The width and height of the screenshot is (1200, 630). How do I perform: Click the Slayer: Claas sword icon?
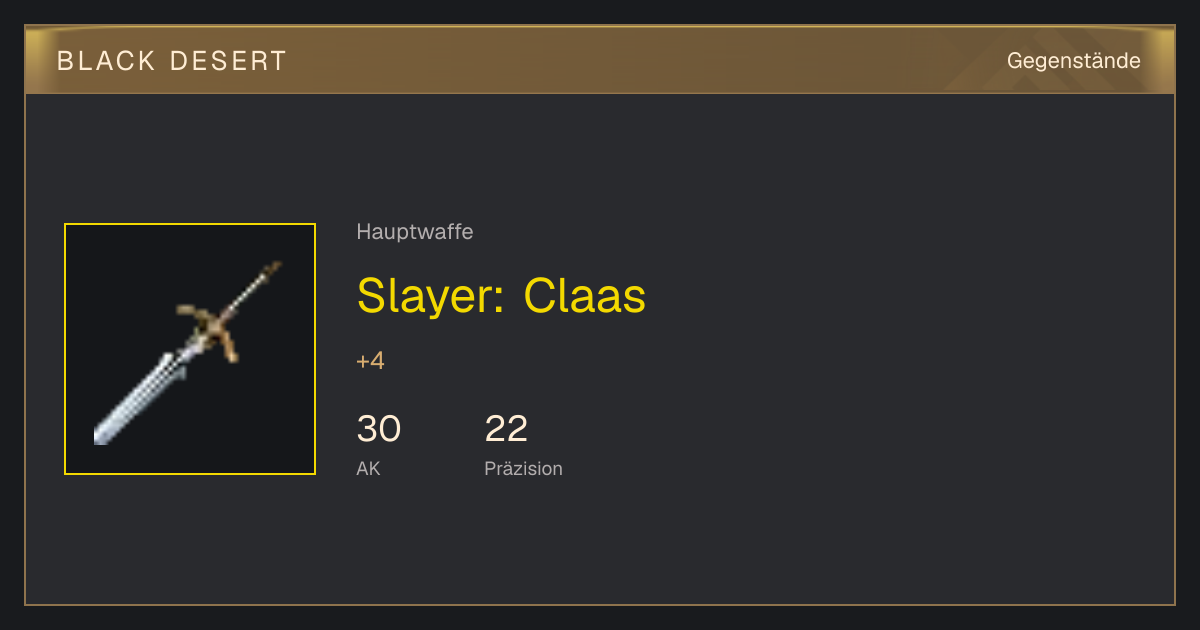190,349
